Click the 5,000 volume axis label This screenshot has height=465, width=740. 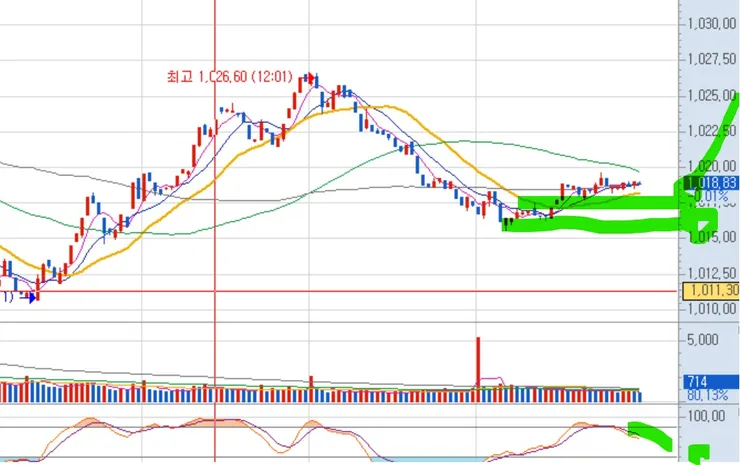click(x=703, y=339)
